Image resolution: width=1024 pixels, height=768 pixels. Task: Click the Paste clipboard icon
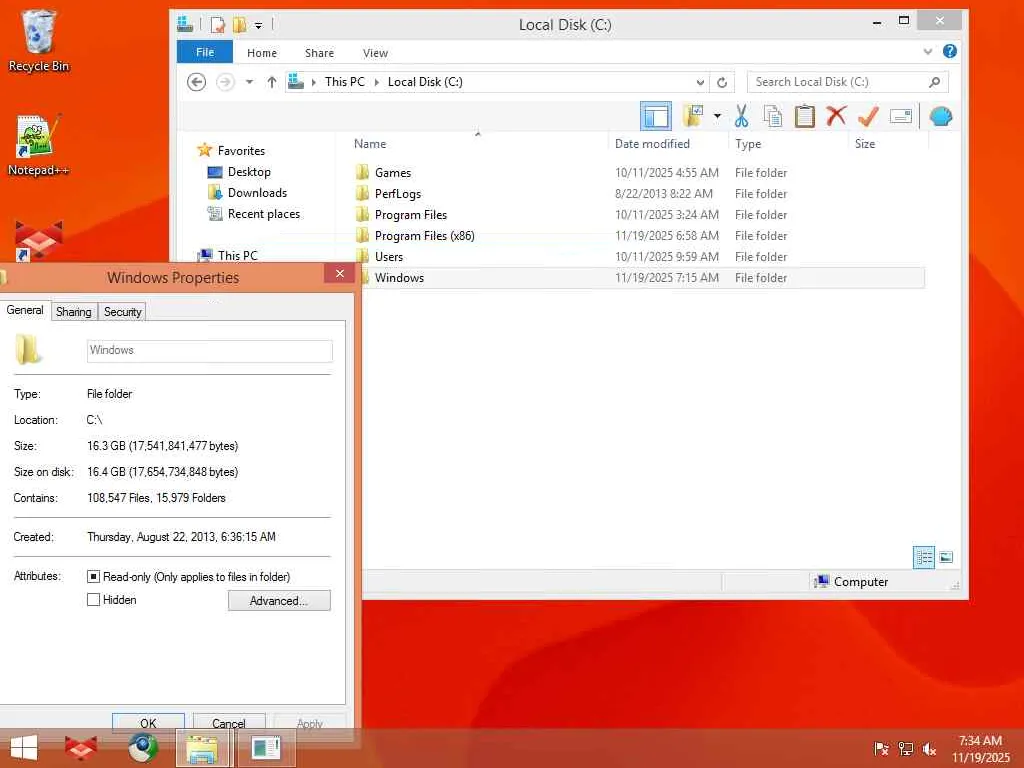pyautogui.click(x=805, y=116)
